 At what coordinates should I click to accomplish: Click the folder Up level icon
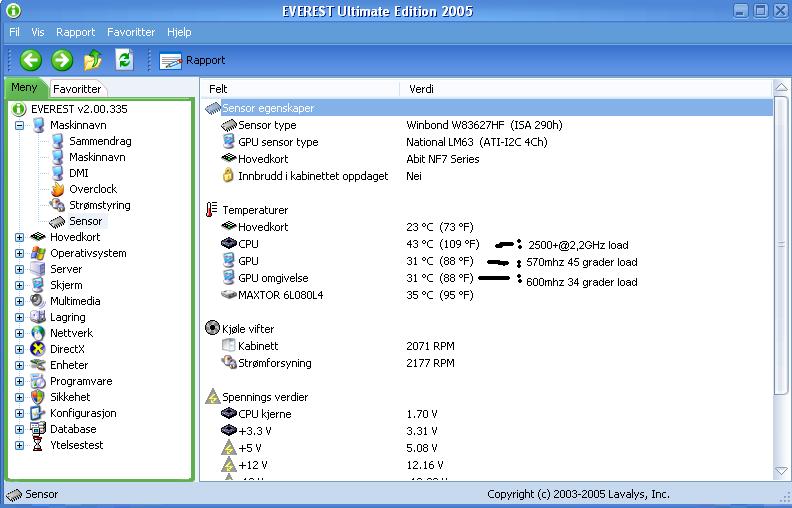pos(93,60)
